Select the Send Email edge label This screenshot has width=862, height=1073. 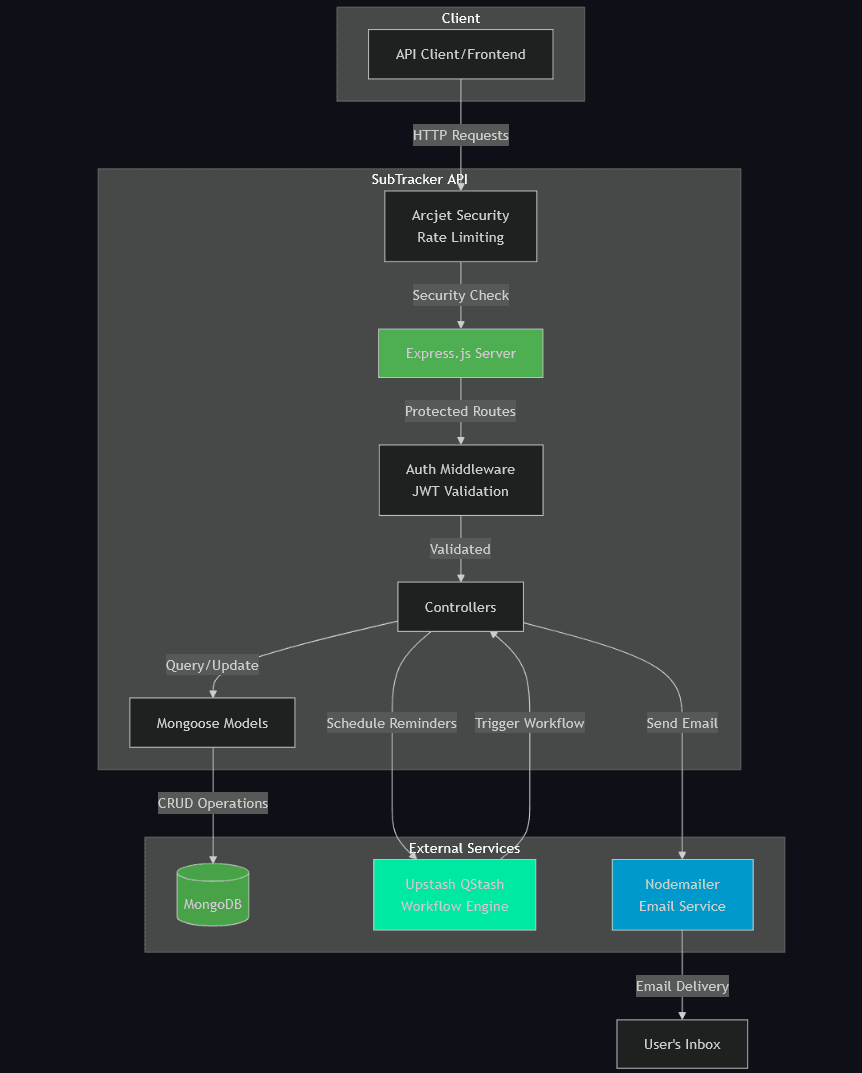click(x=682, y=723)
